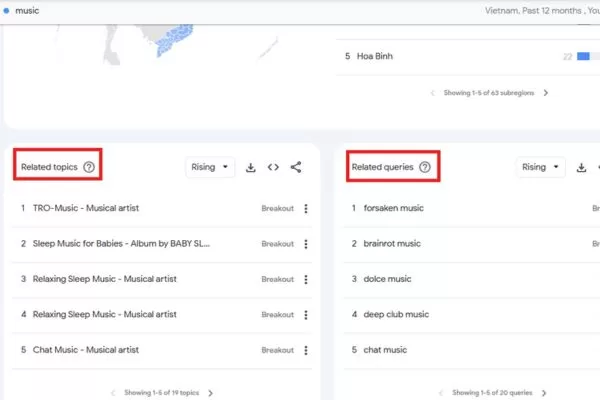
Task: Click Vietnam, Past 12 months filter summary
Action: (x=542, y=11)
